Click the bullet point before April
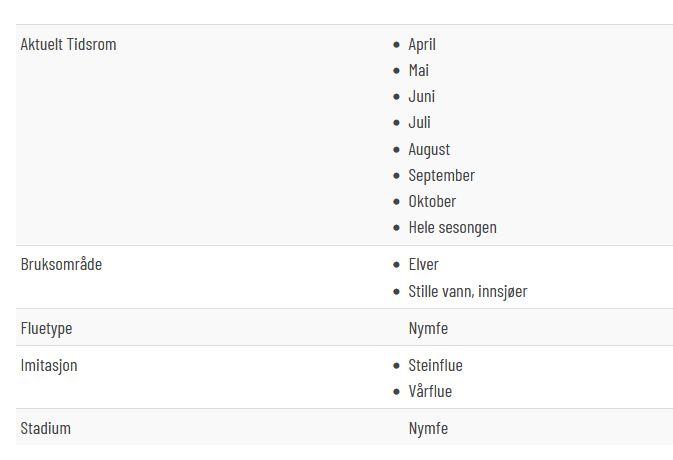Screen dimensions: 673x460 (396, 45)
